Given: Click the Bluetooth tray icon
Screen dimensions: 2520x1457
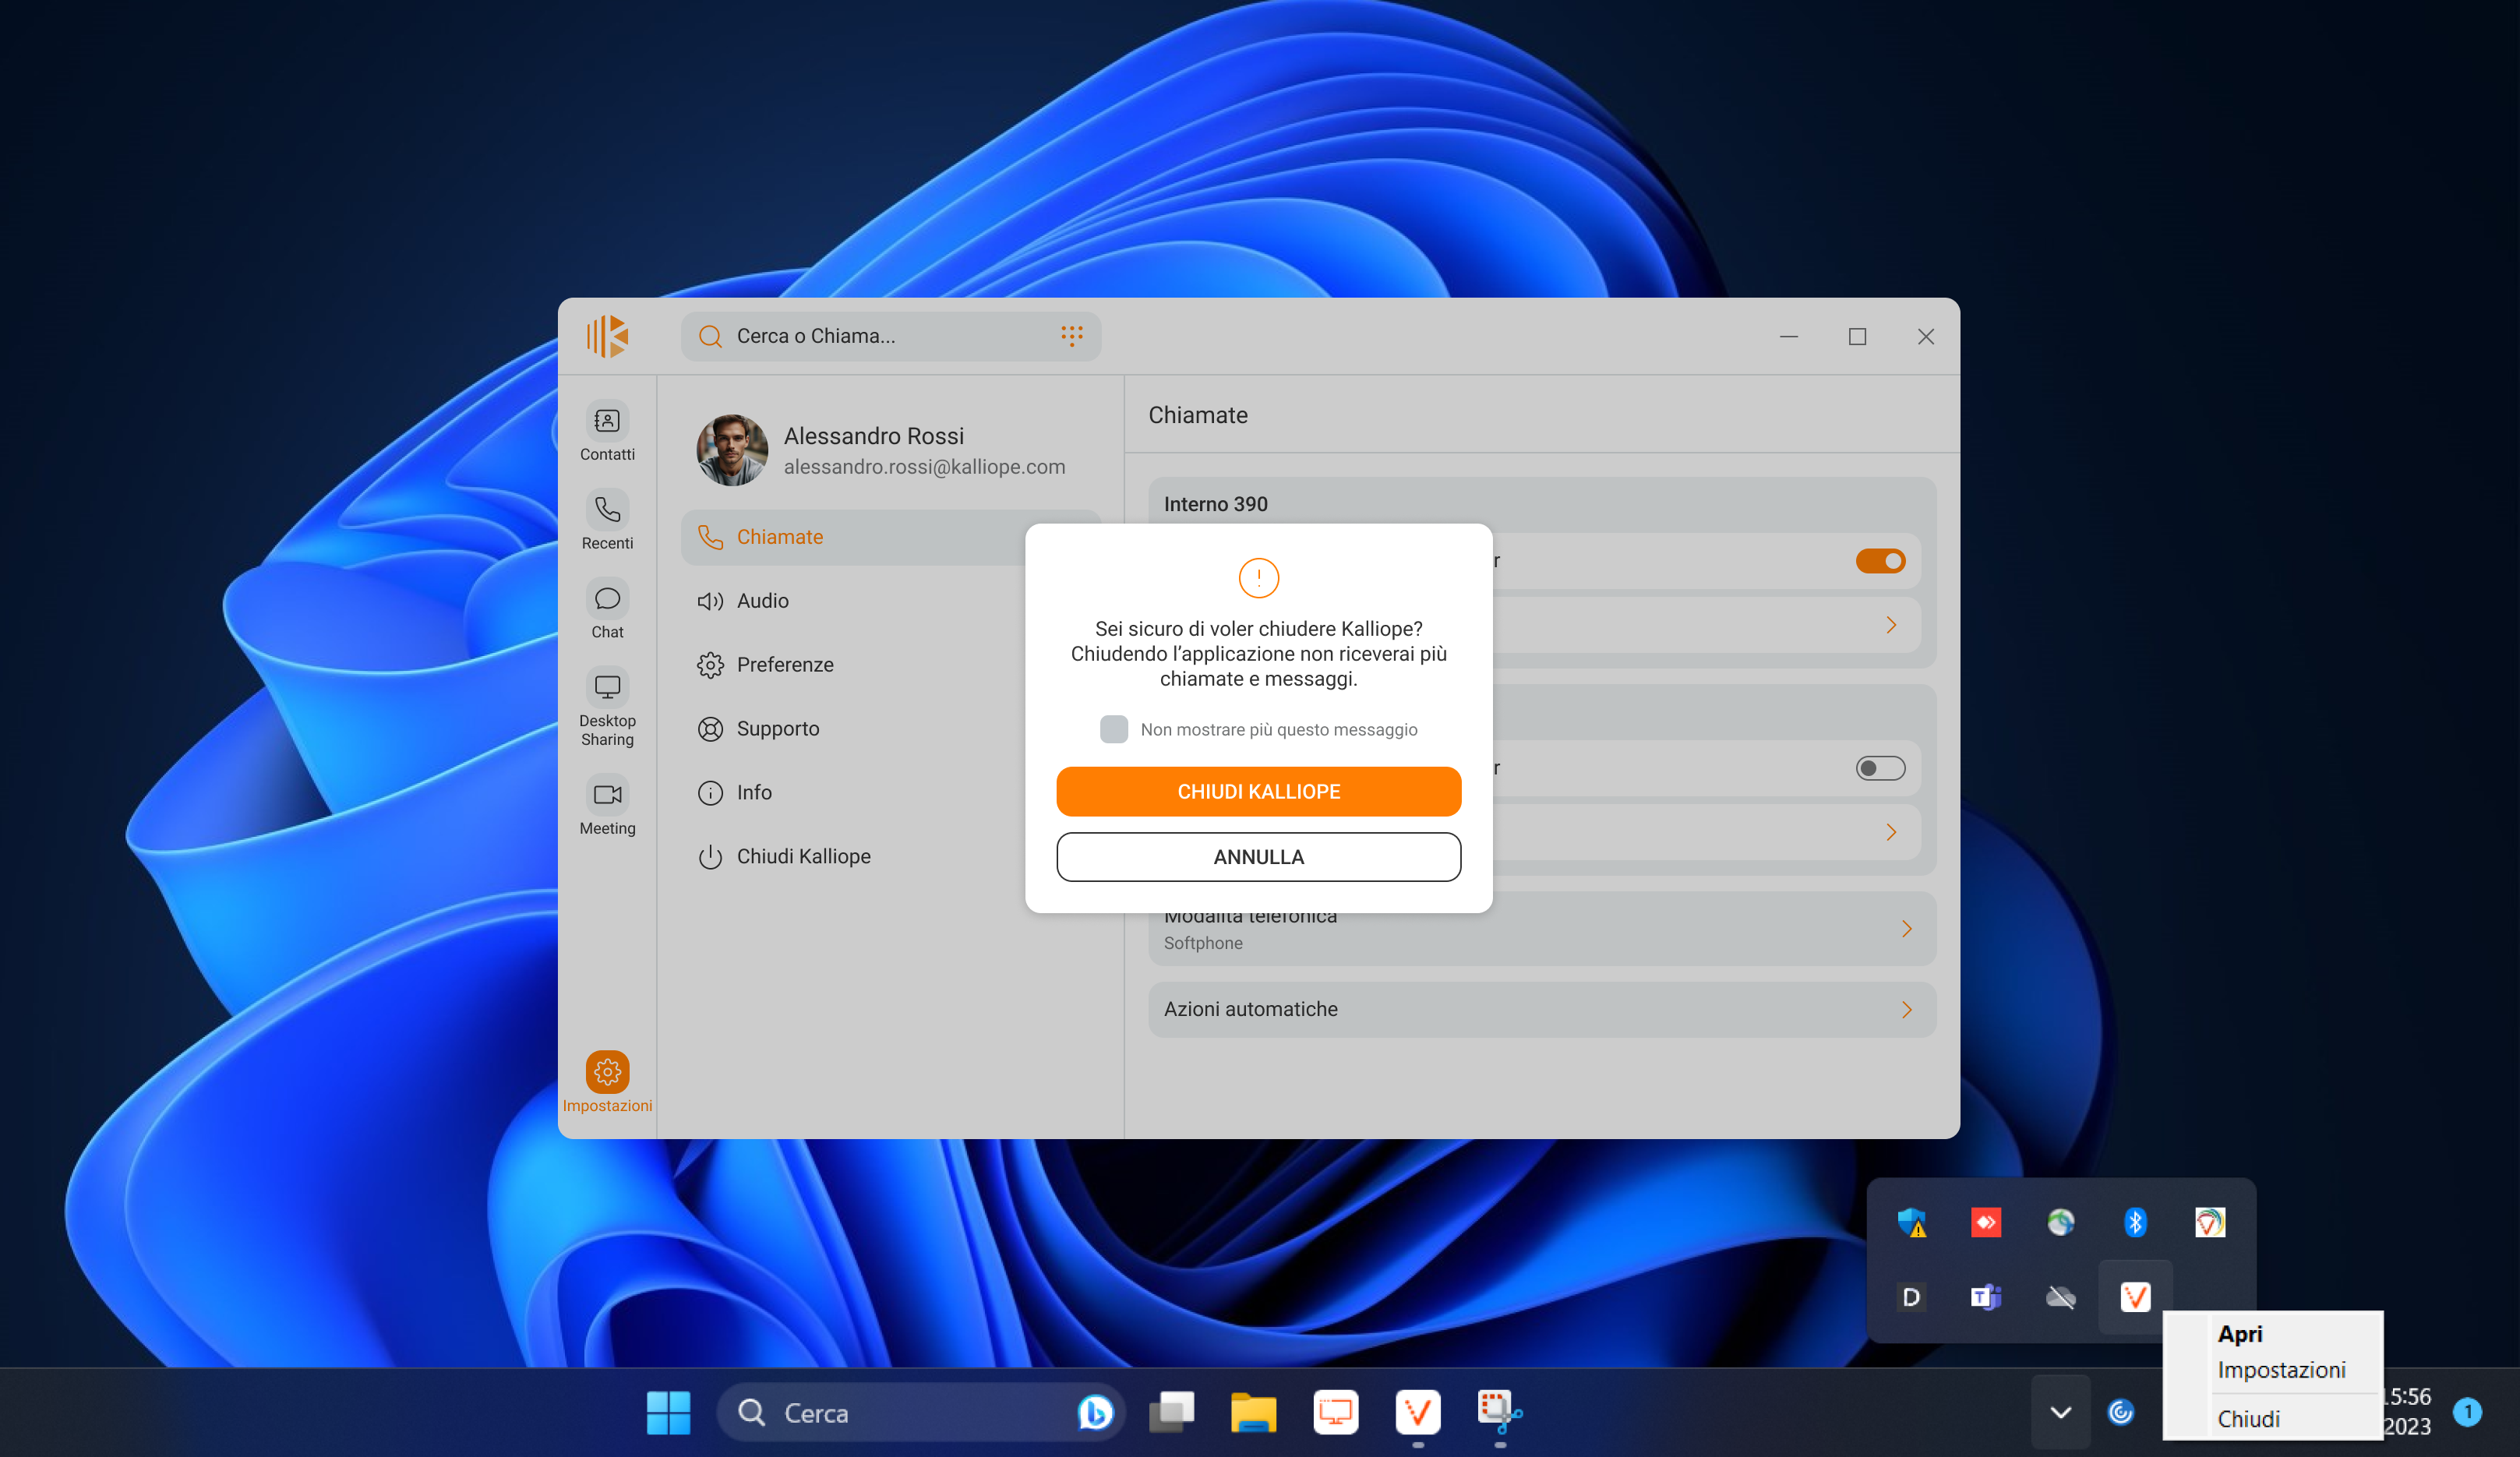Looking at the screenshot, I should tap(2135, 1222).
